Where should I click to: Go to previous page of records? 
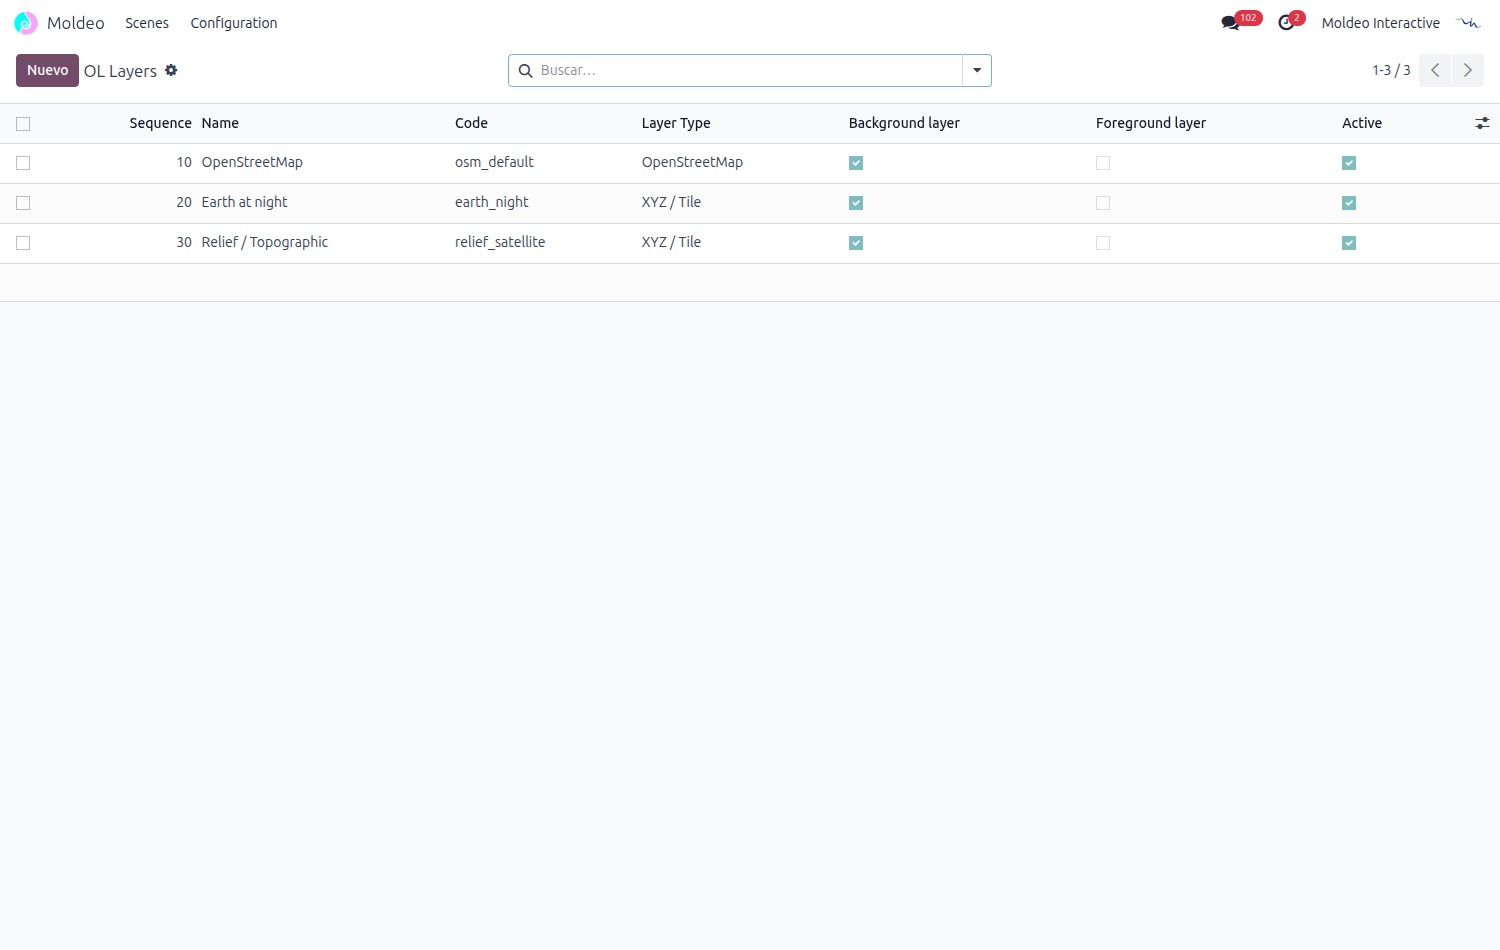click(x=1435, y=70)
